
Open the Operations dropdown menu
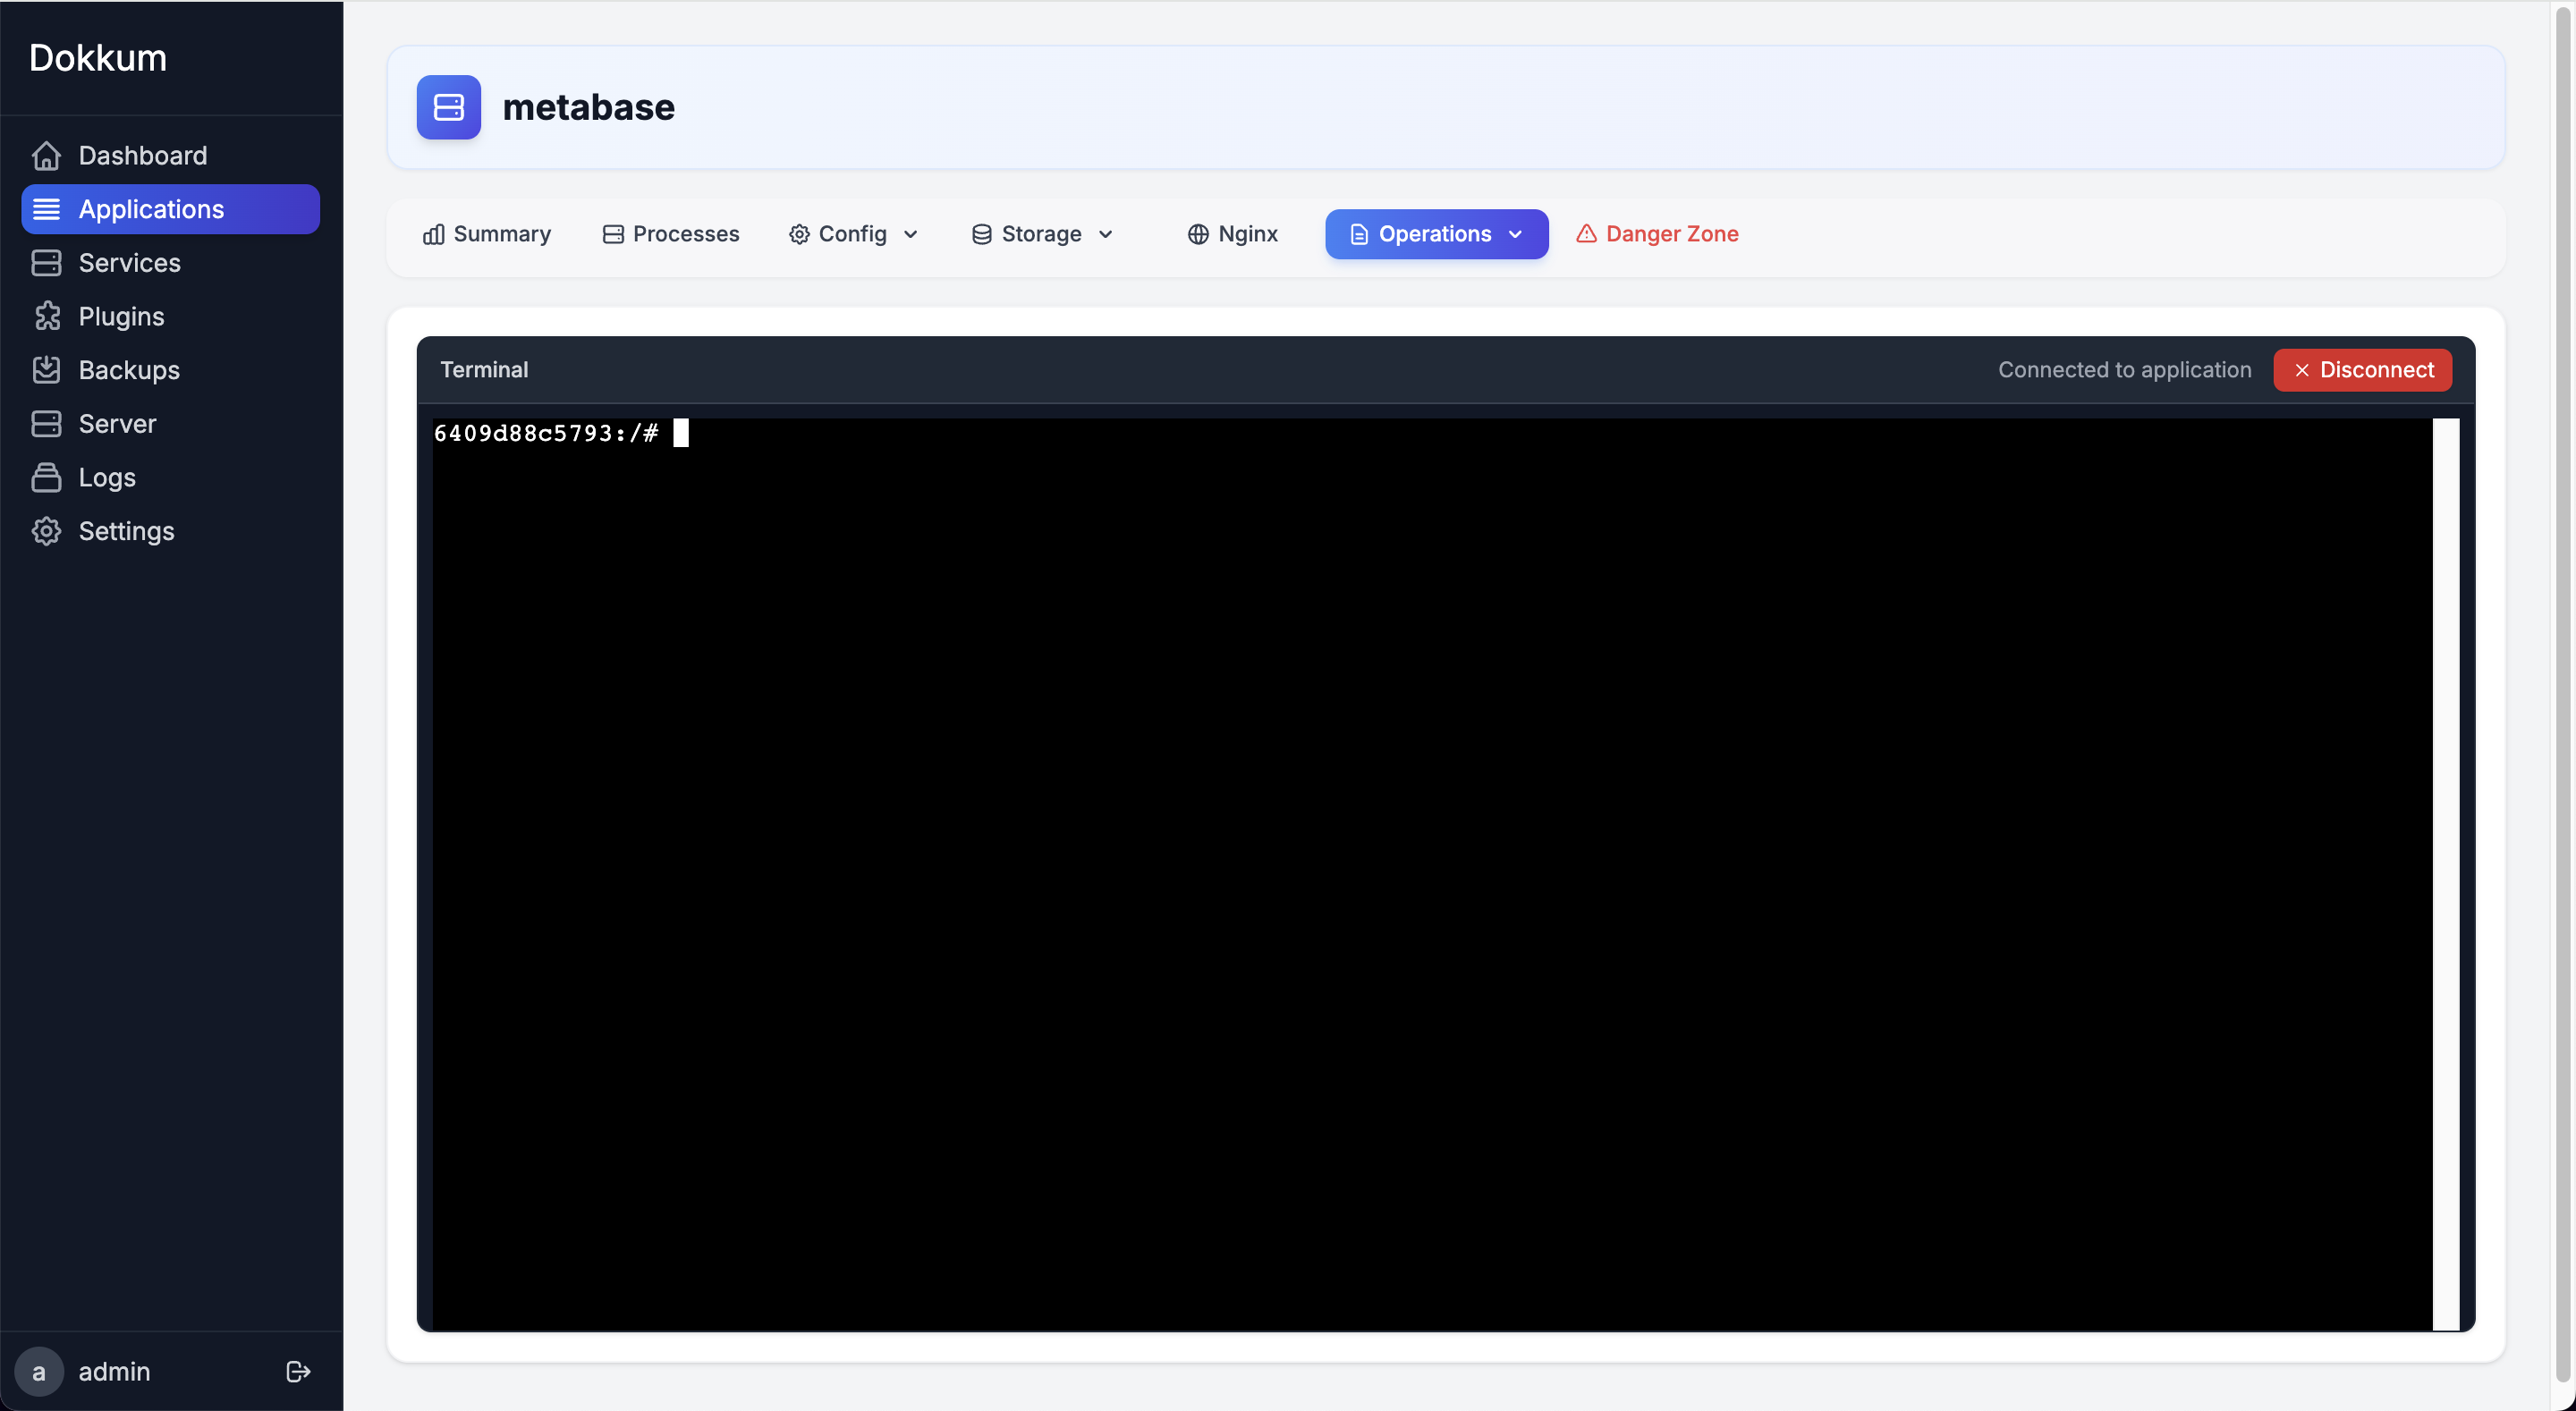[1436, 234]
